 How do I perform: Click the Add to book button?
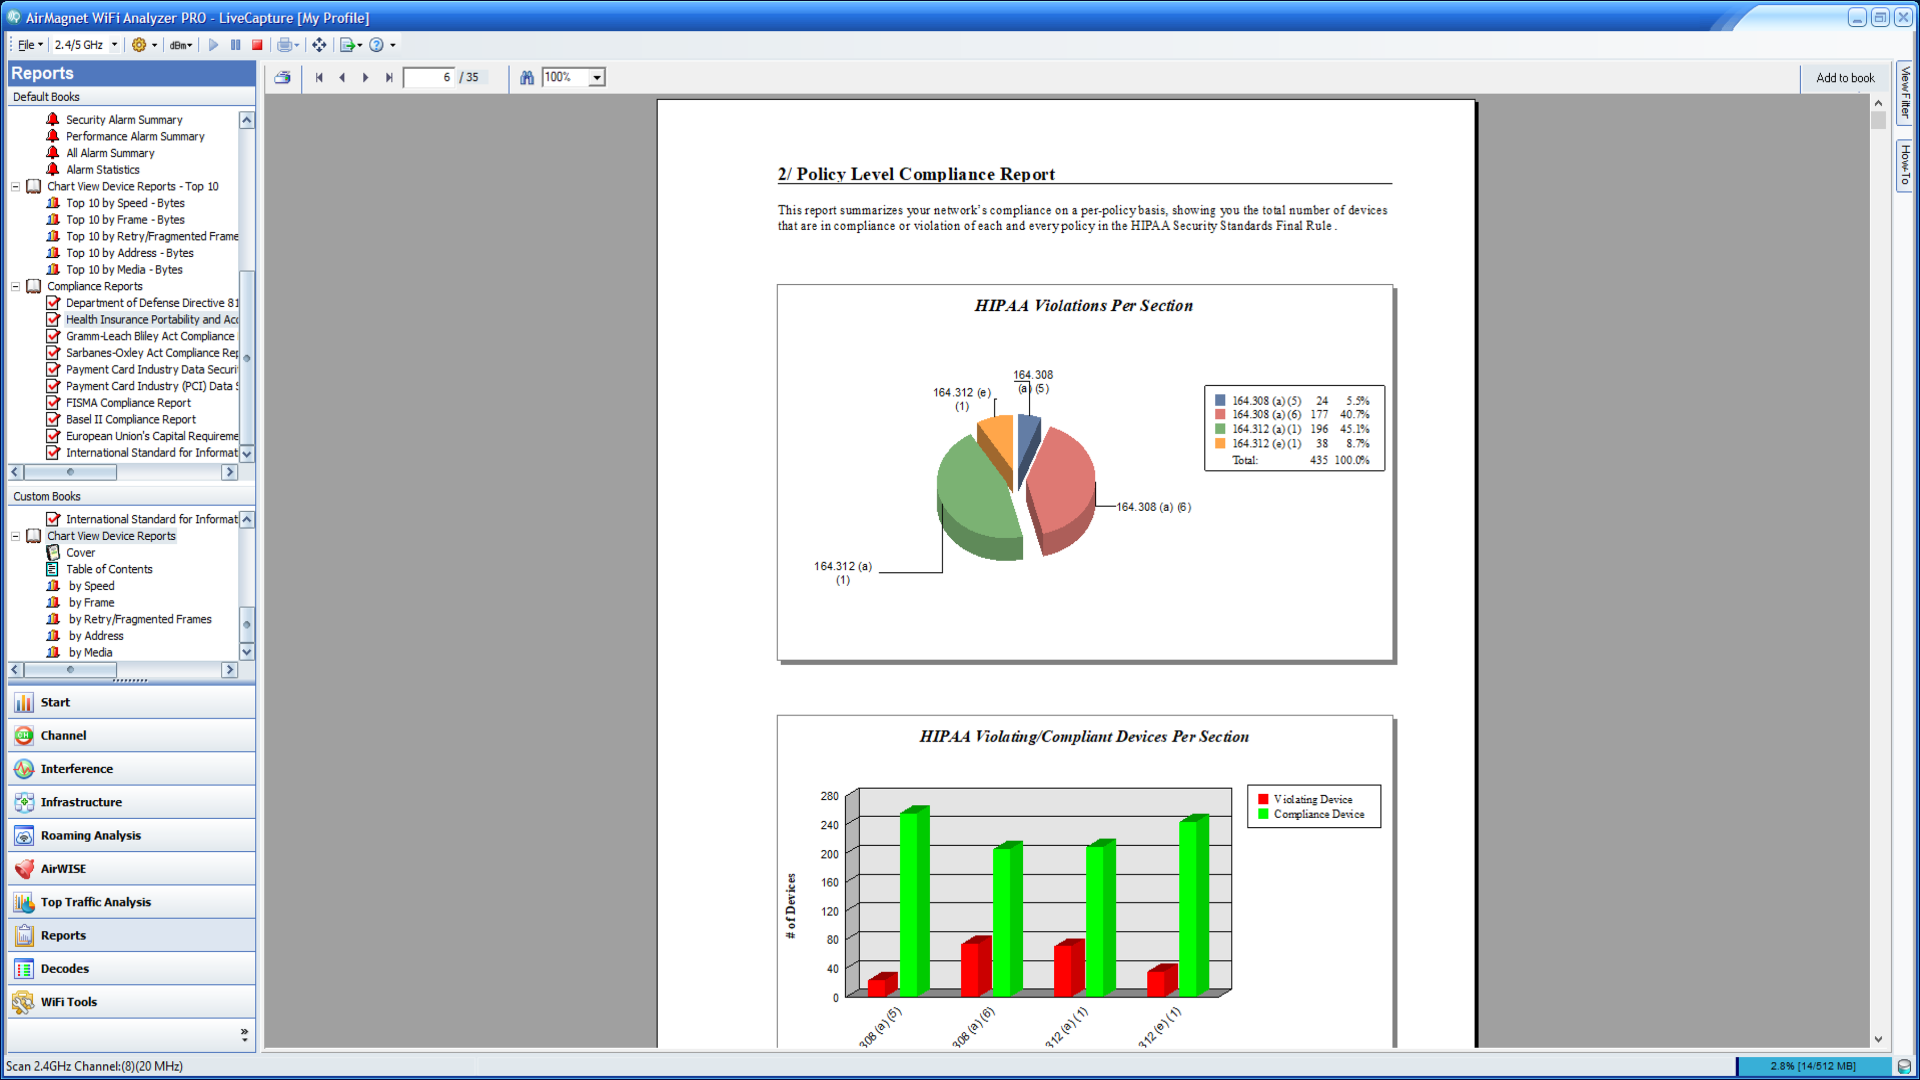(1845, 78)
